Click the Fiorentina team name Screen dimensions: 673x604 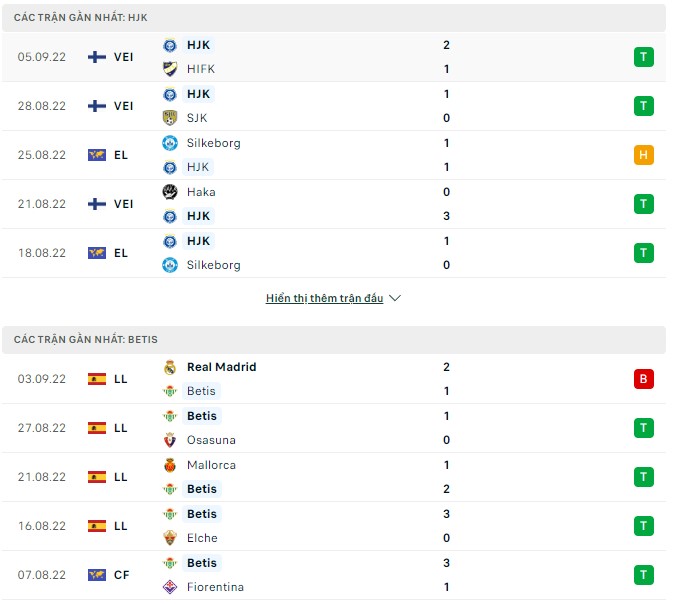point(215,587)
